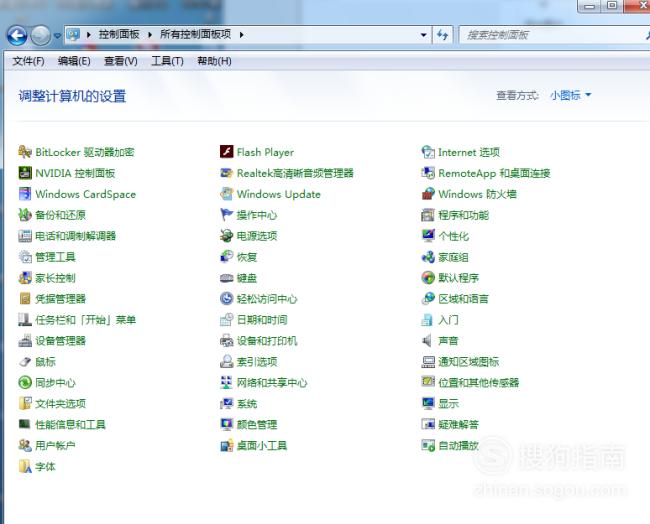Click the 所有控制面板项 breadcrumb
This screenshot has height=524, width=650.
[x=195, y=34]
